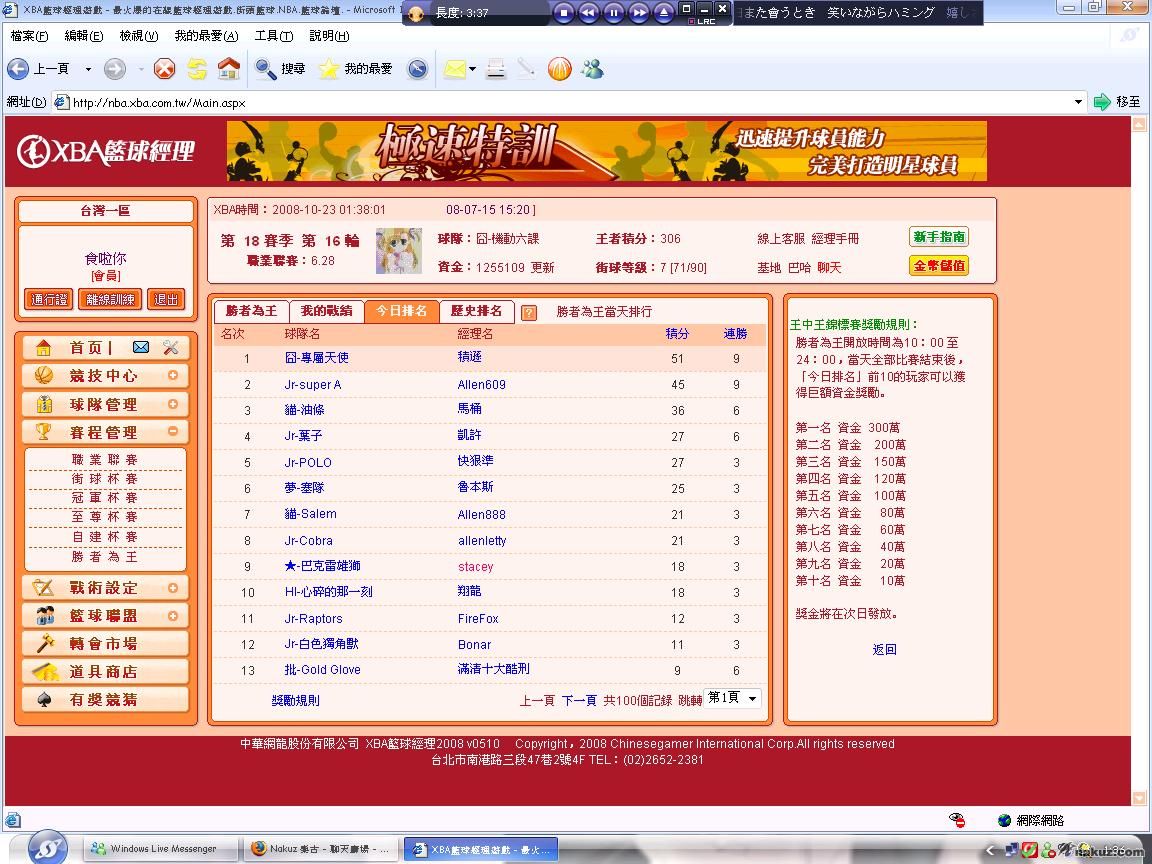Viewport: 1152px width, 864px height.
Task: Switch to the 我的戰績 tab
Action: tap(326, 311)
